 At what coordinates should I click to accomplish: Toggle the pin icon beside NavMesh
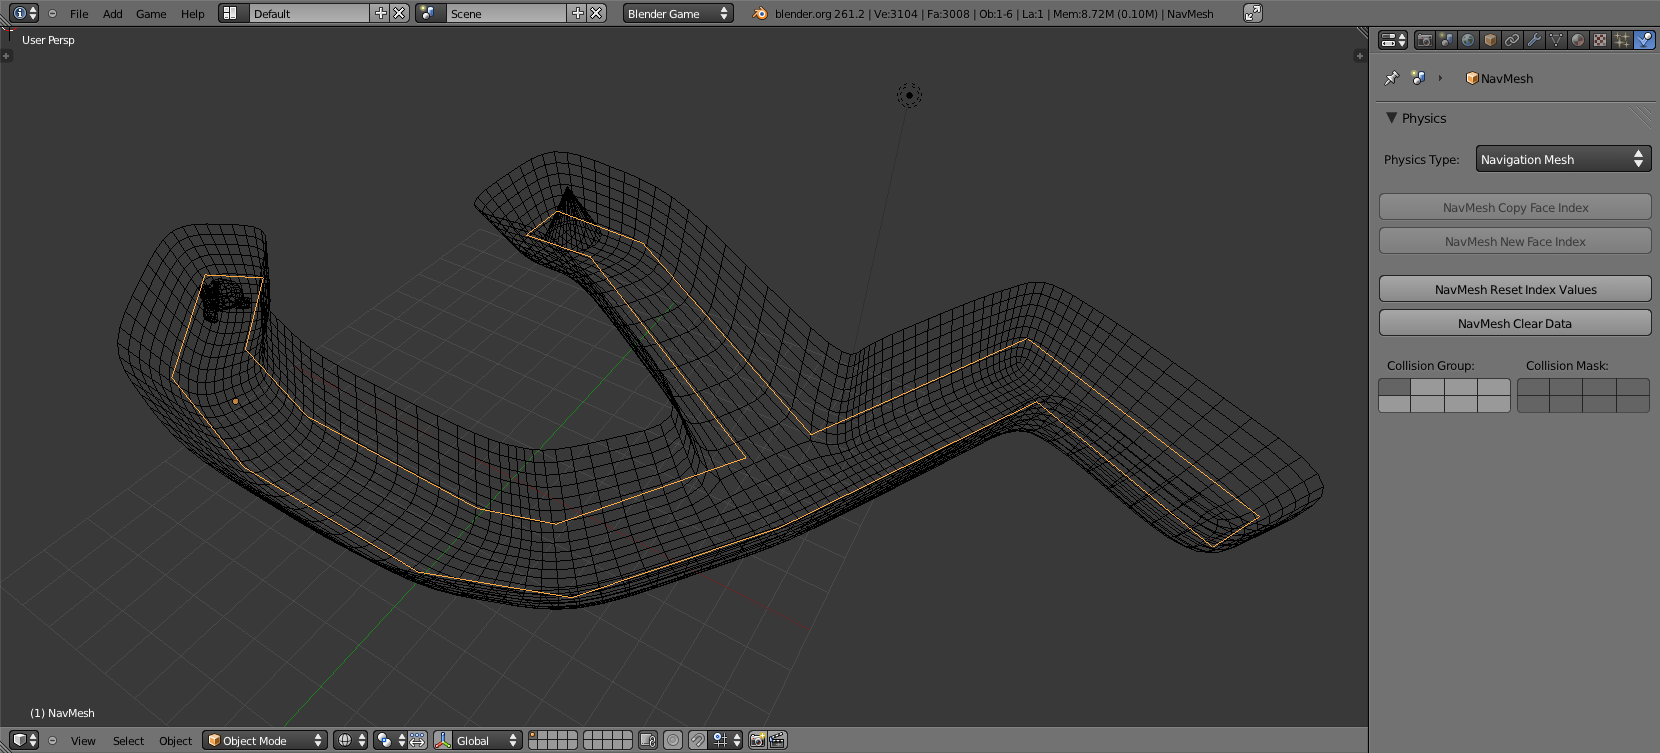[x=1391, y=78]
